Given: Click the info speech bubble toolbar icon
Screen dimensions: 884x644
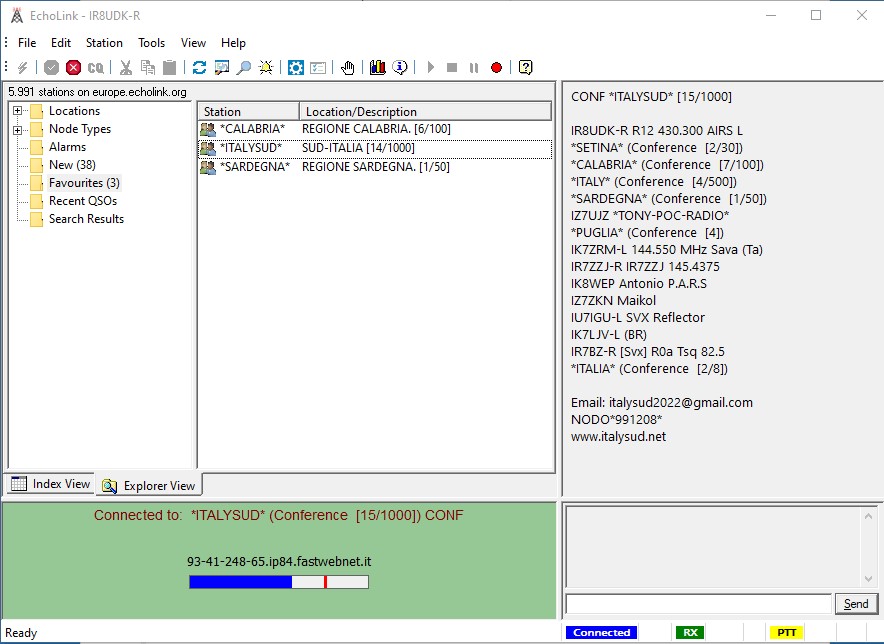Looking at the screenshot, I should click(400, 68).
